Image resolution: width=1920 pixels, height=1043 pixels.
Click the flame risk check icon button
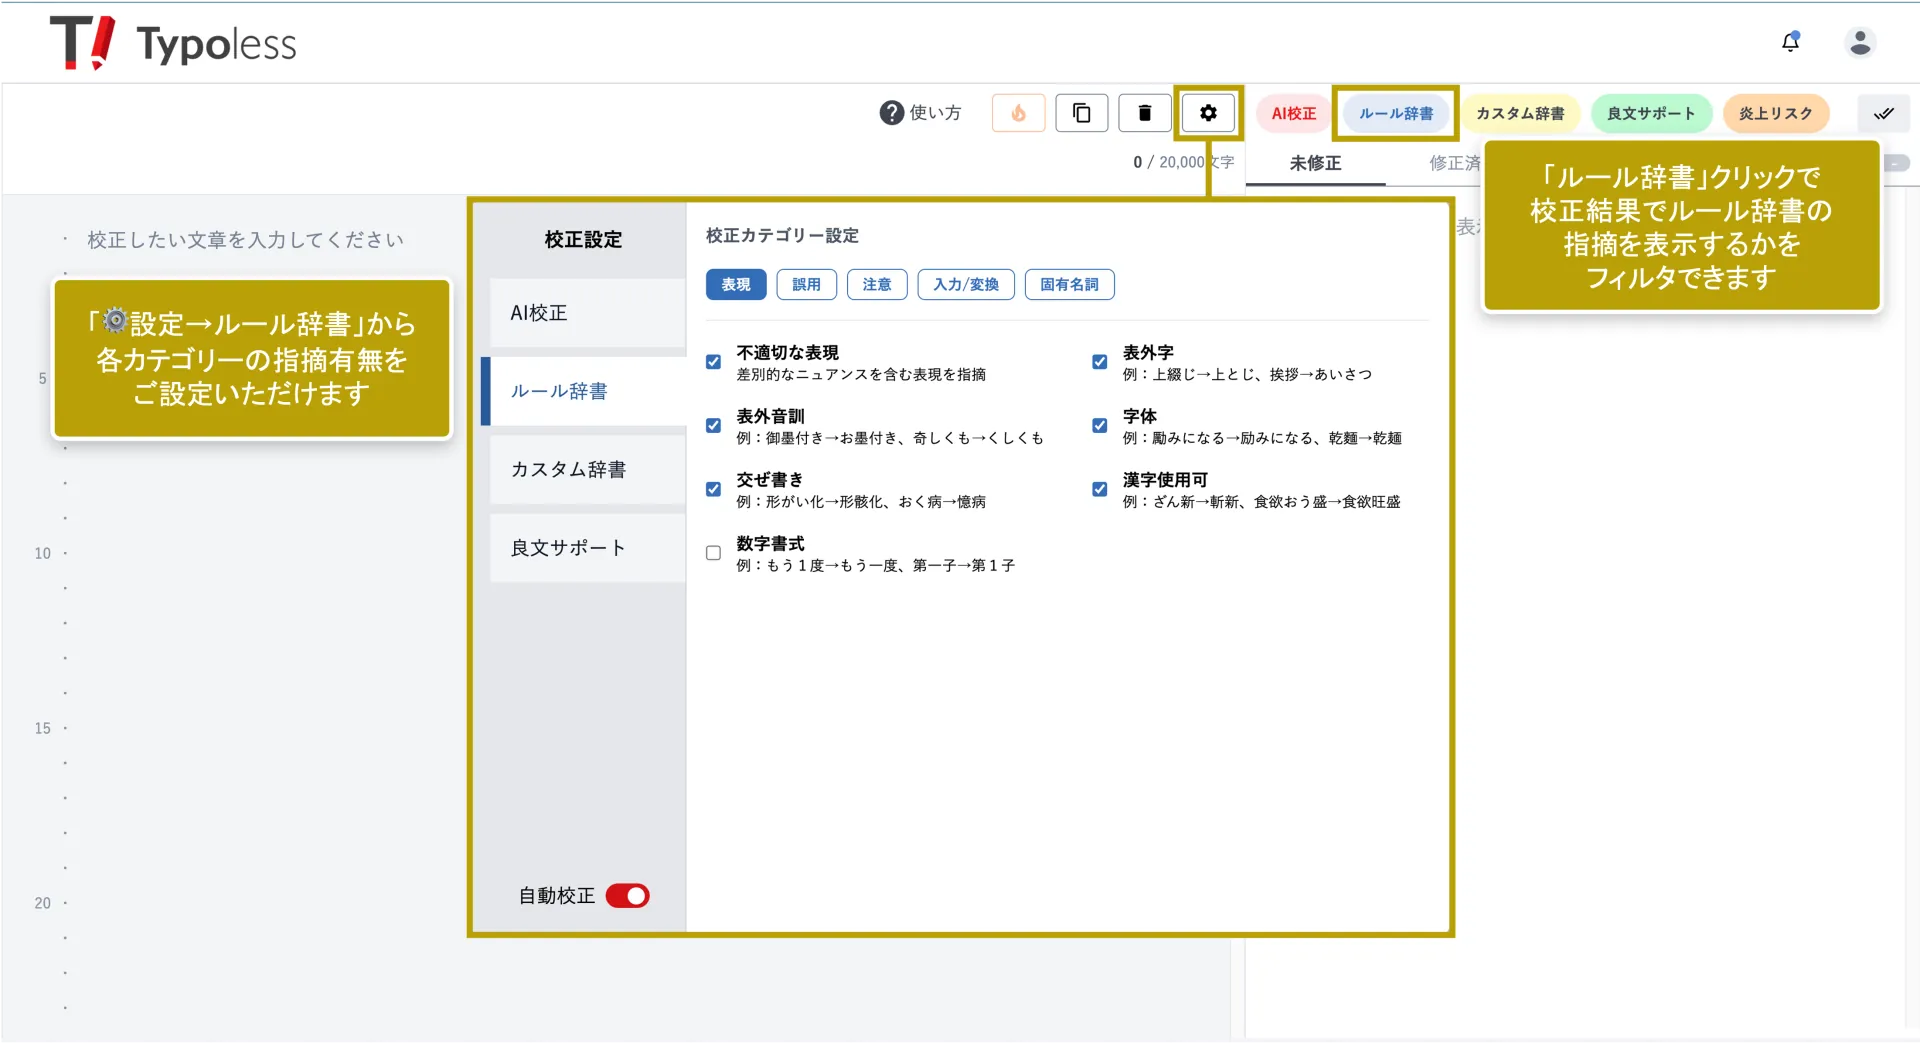(1018, 113)
